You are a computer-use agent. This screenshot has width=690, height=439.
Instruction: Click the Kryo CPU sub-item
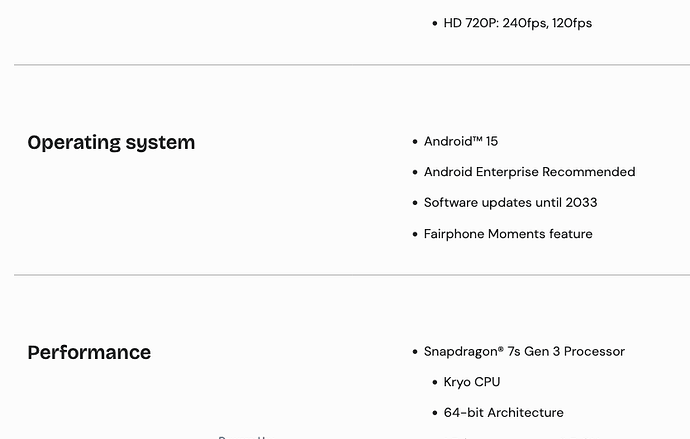pos(472,382)
